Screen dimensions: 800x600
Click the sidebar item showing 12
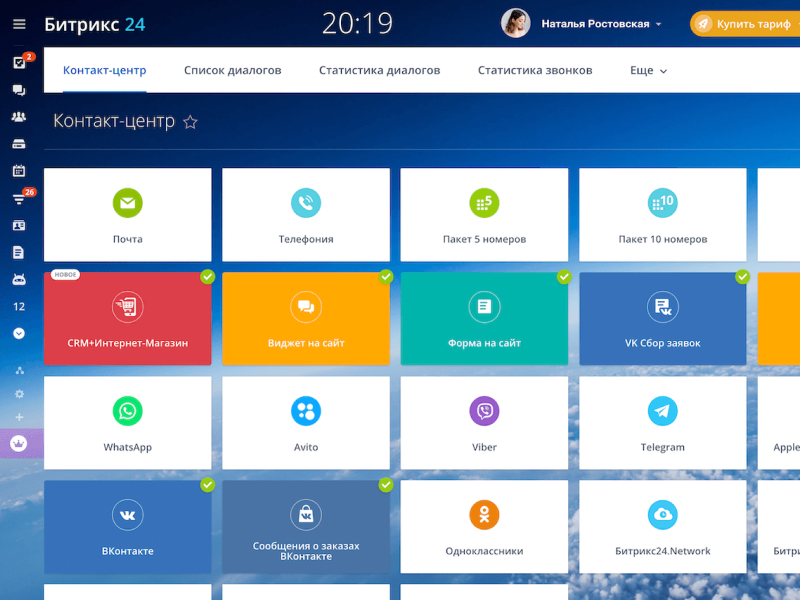pos(19,307)
